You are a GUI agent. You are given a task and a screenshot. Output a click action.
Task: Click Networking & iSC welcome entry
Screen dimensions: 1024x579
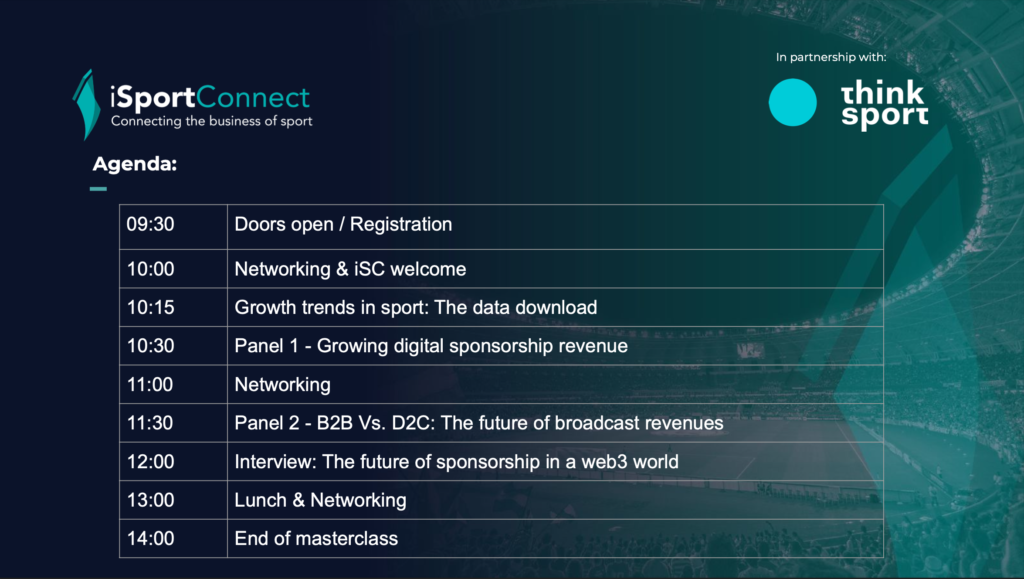point(350,269)
